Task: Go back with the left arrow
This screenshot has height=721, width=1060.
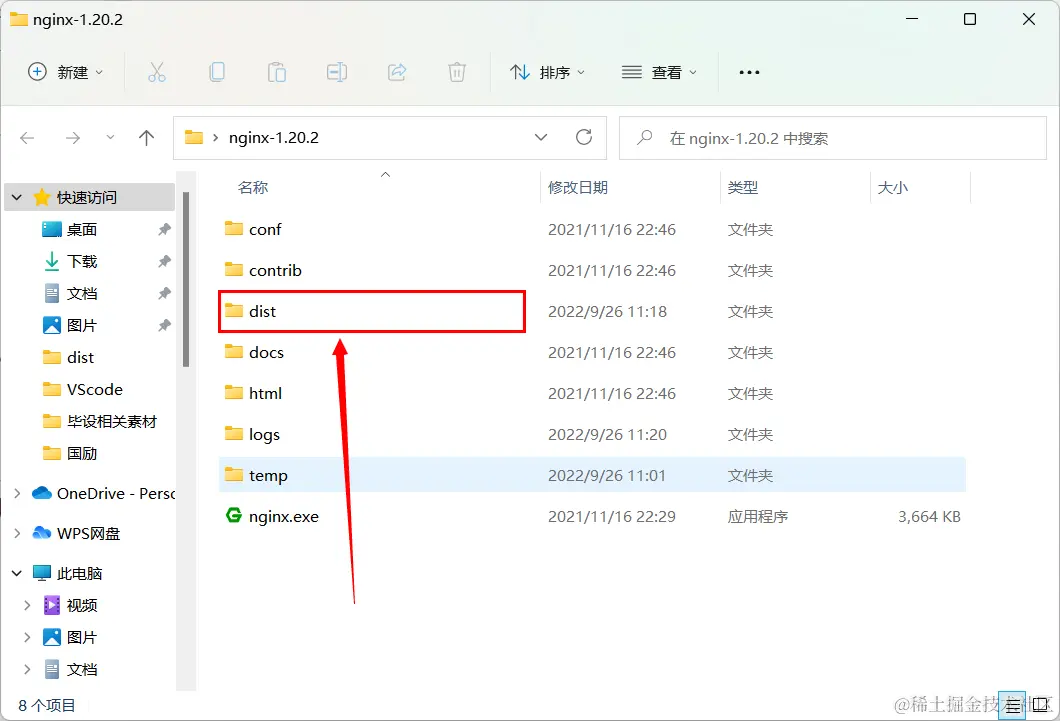Action: point(27,139)
